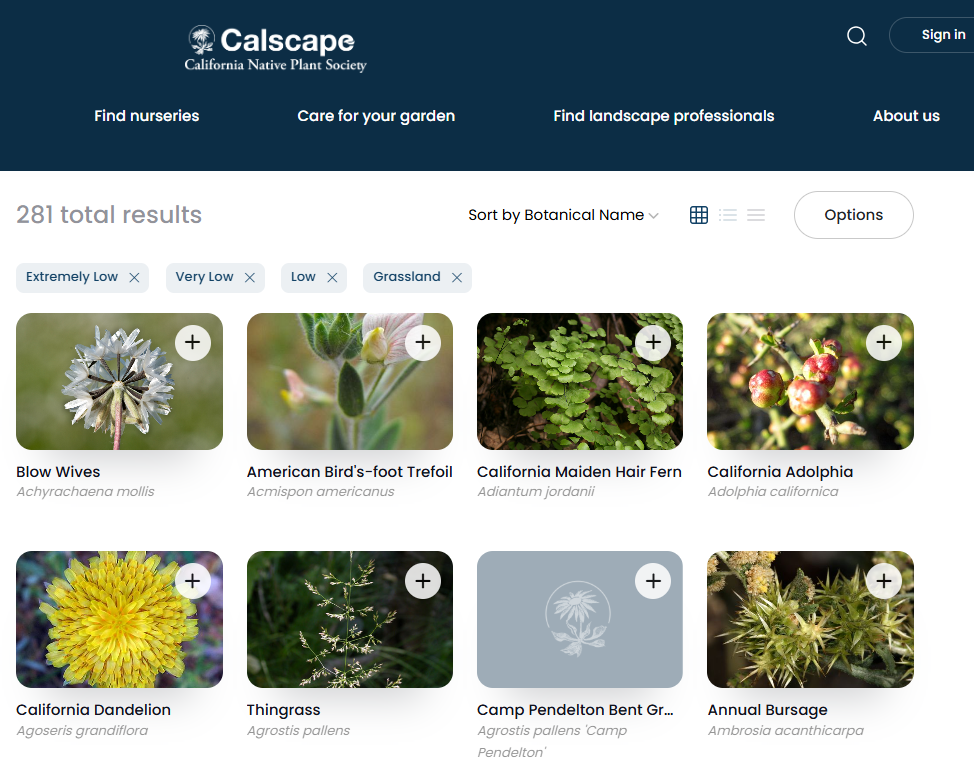Open the Find nurseries menu
The image size is (974, 779).
click(x=146, y=116)
